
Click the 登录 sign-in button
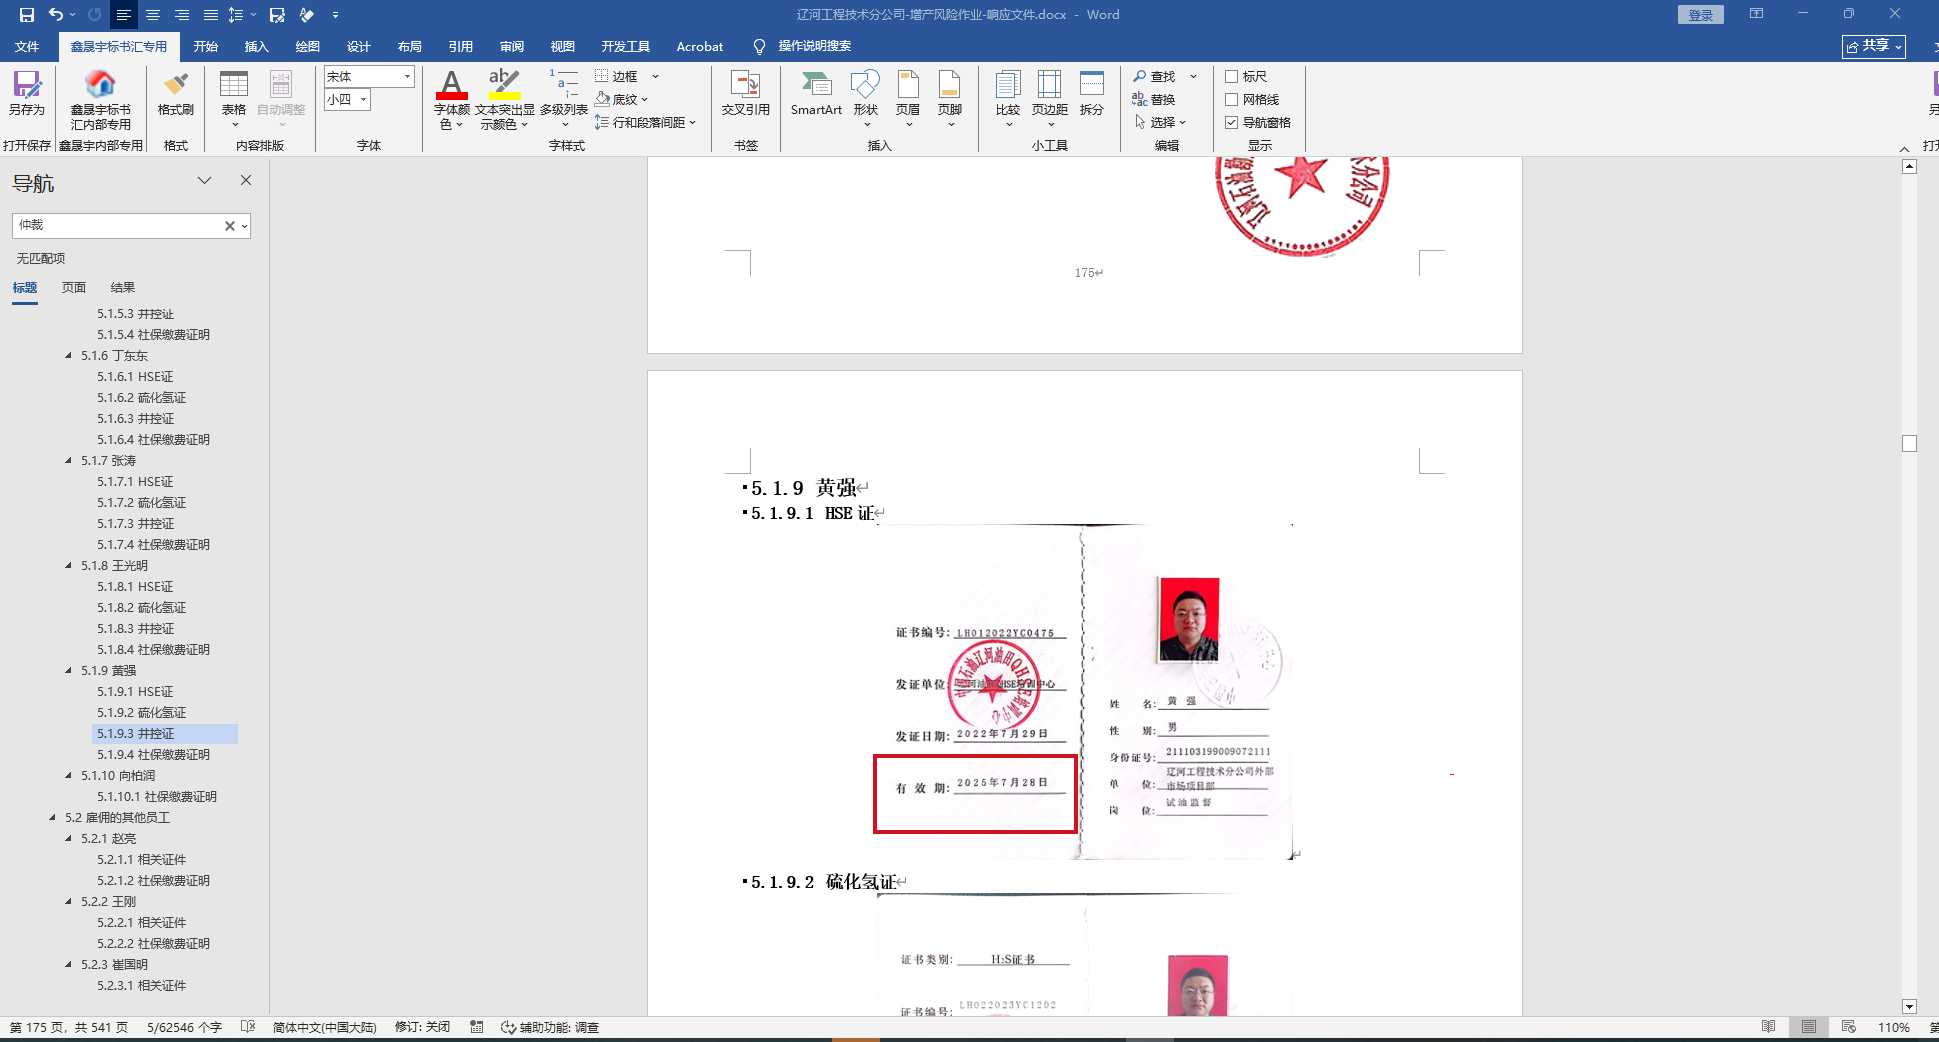[1701, 15]
